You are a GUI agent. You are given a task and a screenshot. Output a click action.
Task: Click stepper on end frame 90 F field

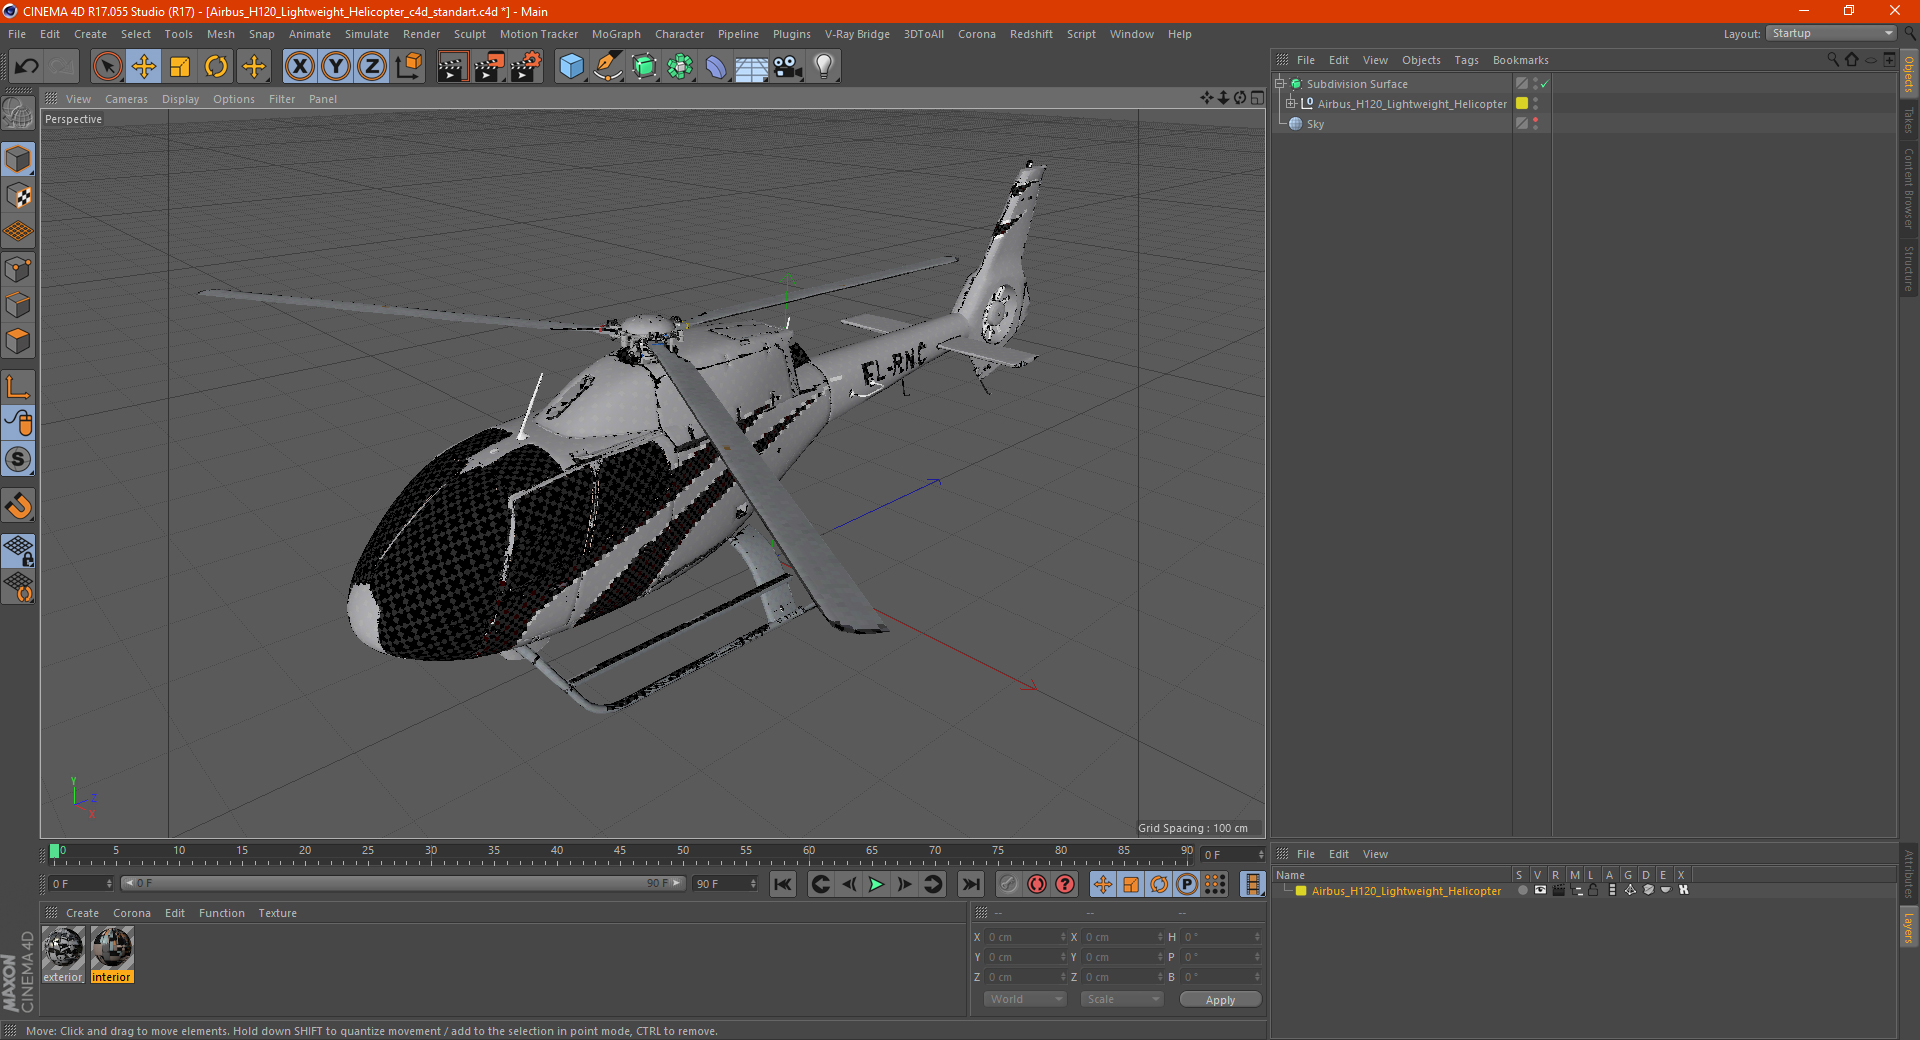click(x=753, y=884)
